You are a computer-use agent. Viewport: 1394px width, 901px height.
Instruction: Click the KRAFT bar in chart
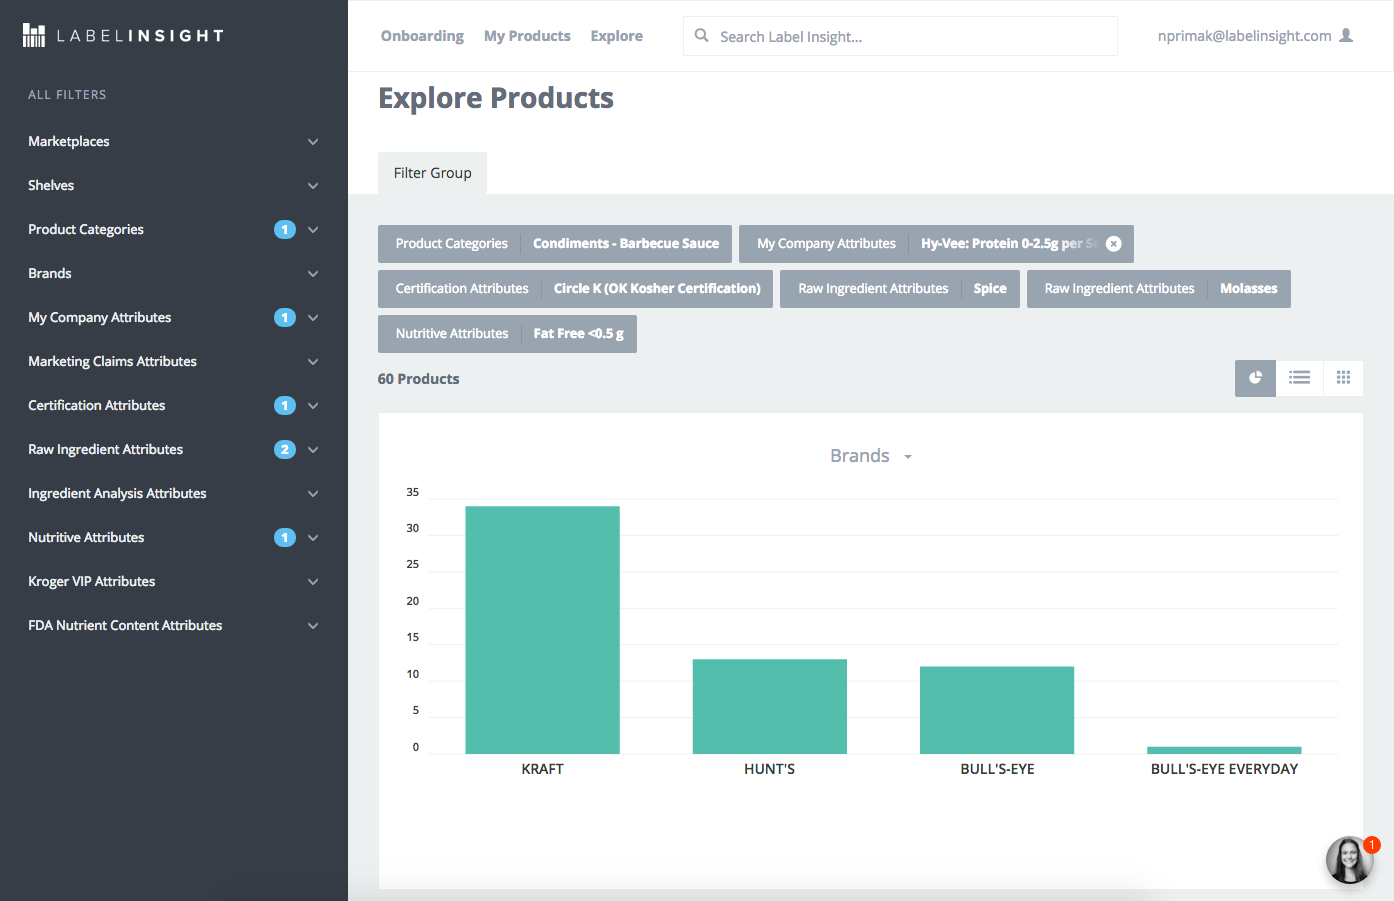click(x=542, y=630)
